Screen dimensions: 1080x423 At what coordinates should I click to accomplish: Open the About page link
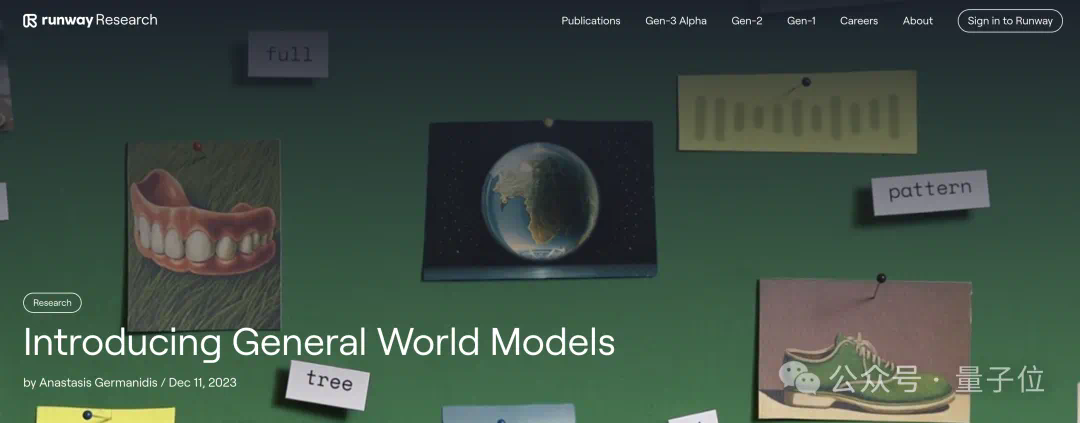(x=917, y=21)
